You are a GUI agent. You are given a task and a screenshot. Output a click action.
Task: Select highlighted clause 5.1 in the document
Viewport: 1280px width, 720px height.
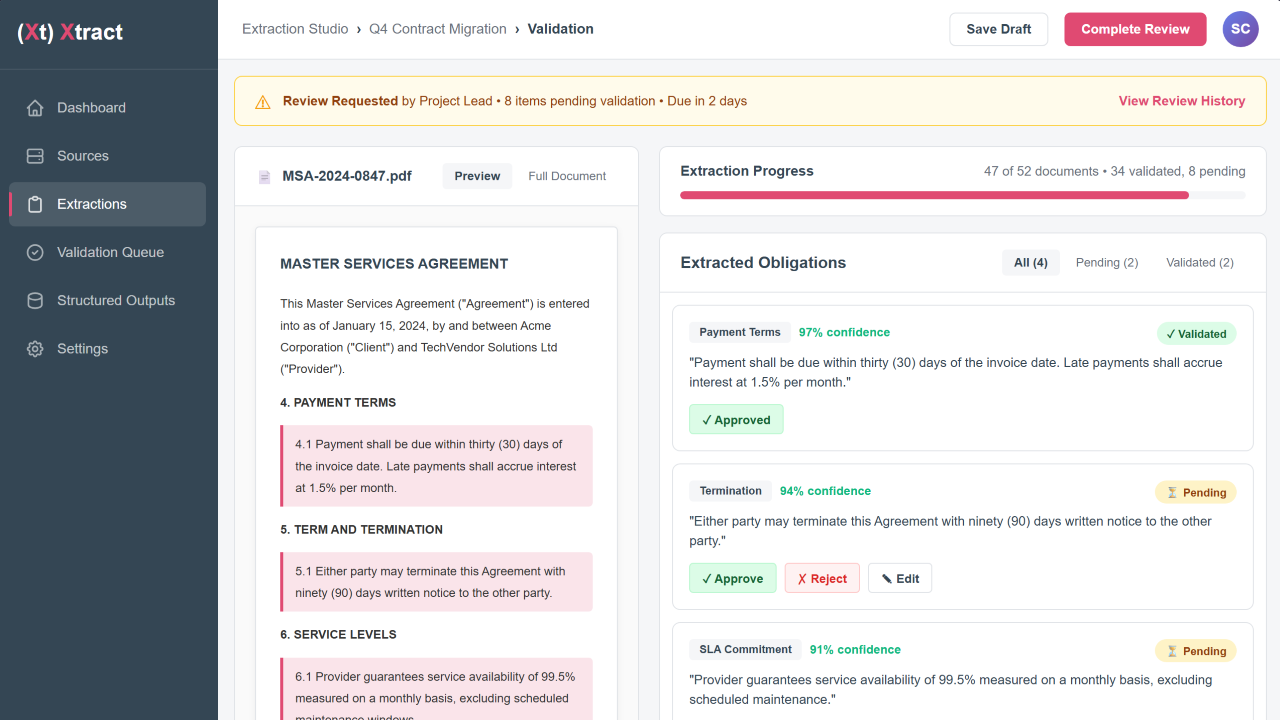(x=436, y=582)
